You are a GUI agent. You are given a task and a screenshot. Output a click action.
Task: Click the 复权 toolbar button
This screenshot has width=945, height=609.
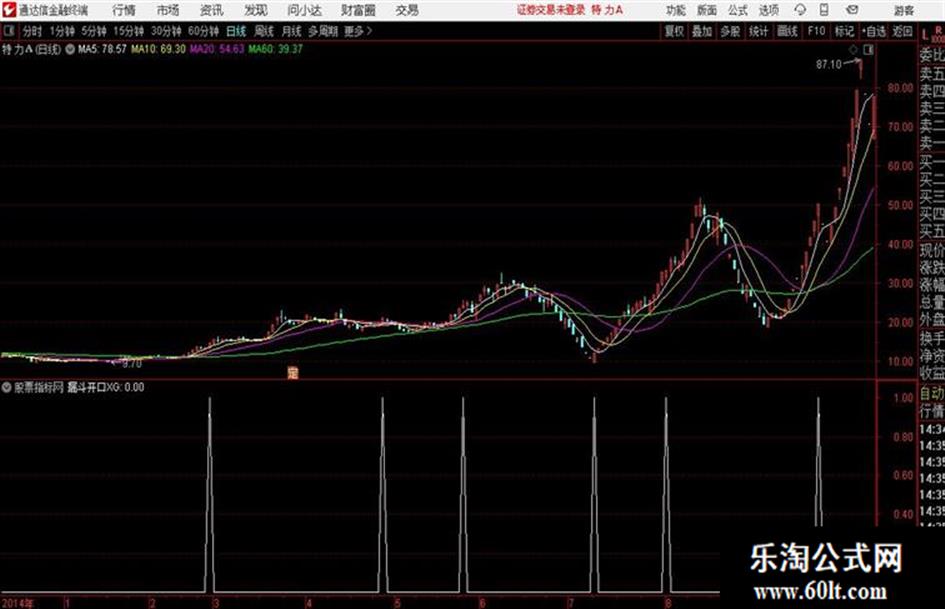(x=674, y=31)
